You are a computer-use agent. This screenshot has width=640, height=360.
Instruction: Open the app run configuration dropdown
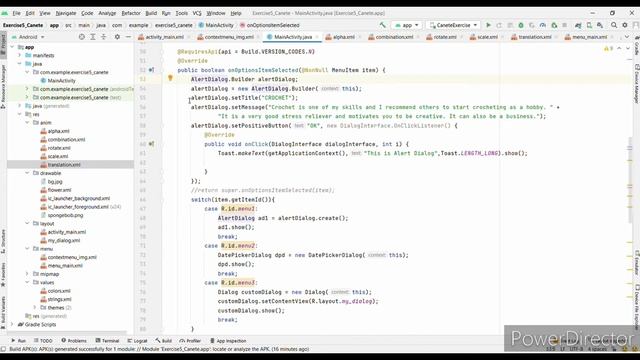click(x=407, y=25)
